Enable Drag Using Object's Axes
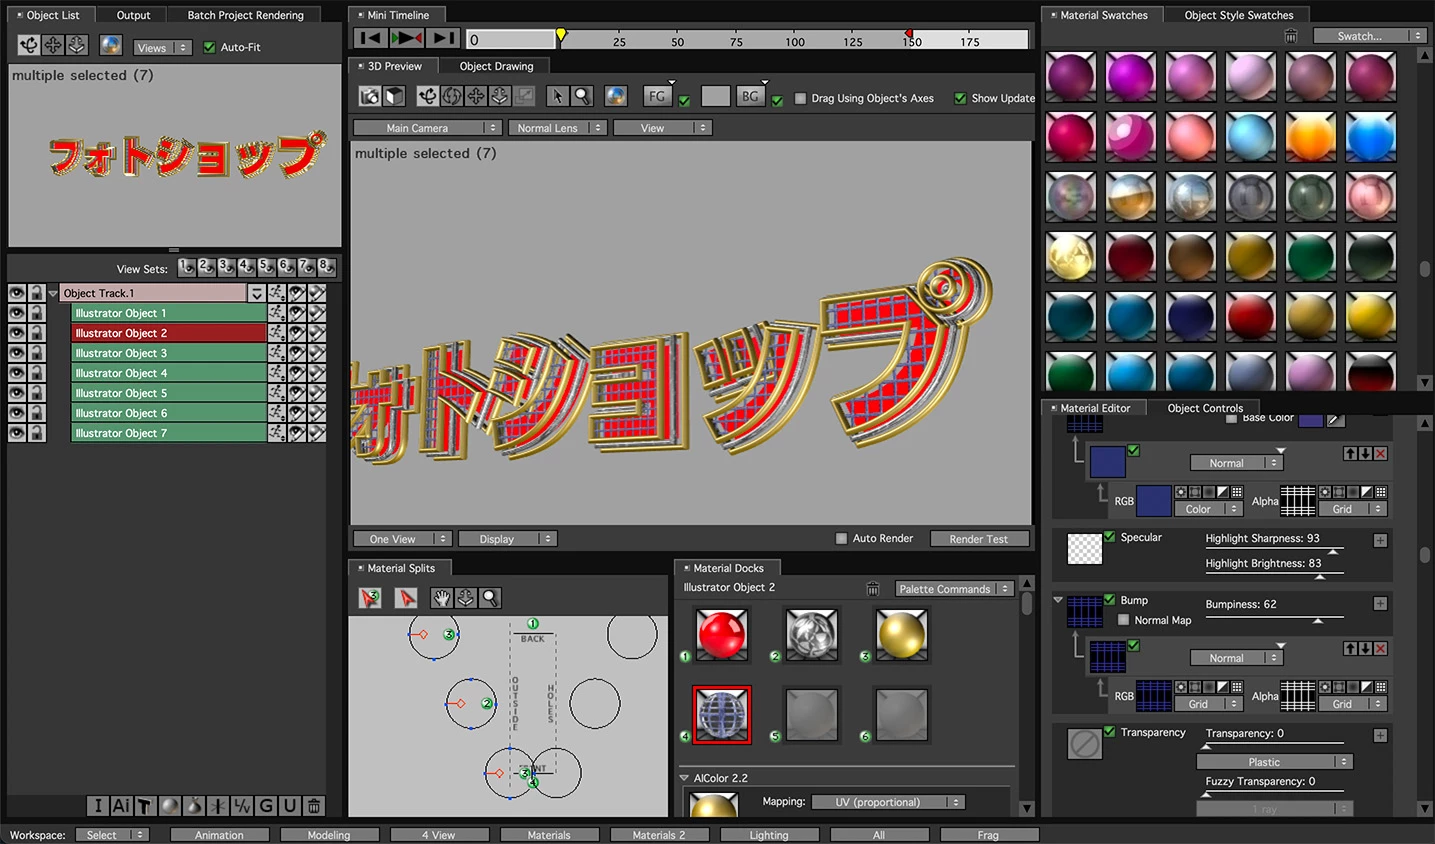 coord(800,98)
